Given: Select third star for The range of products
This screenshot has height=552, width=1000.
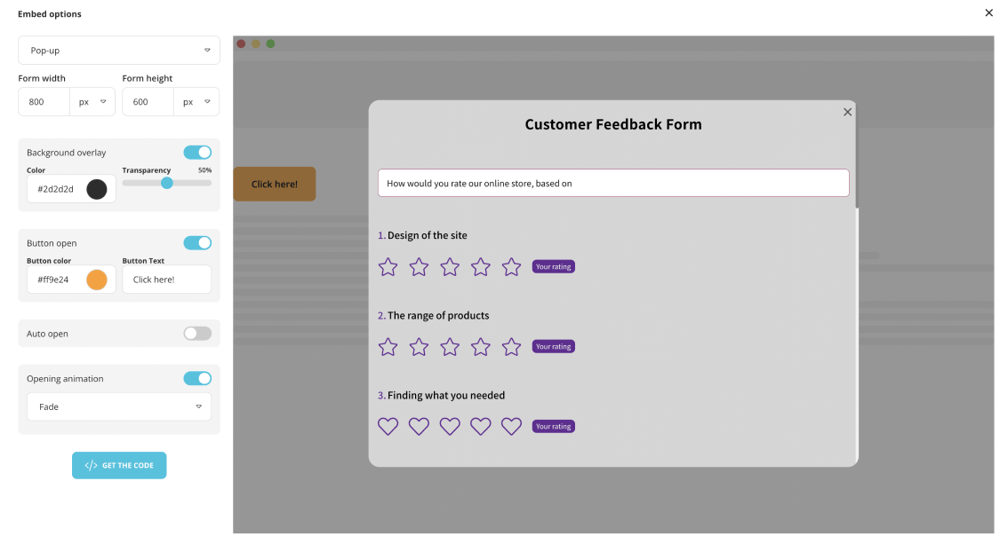Looking at the screenshot, I should pos(450,347).
